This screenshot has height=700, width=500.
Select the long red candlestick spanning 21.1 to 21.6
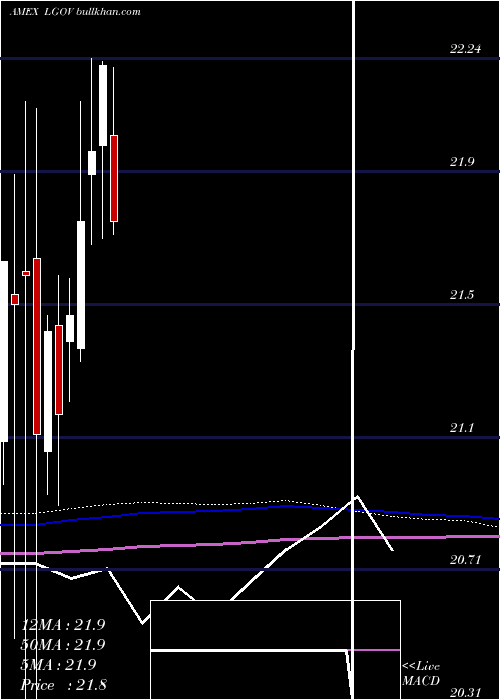(x=37, y=346)
